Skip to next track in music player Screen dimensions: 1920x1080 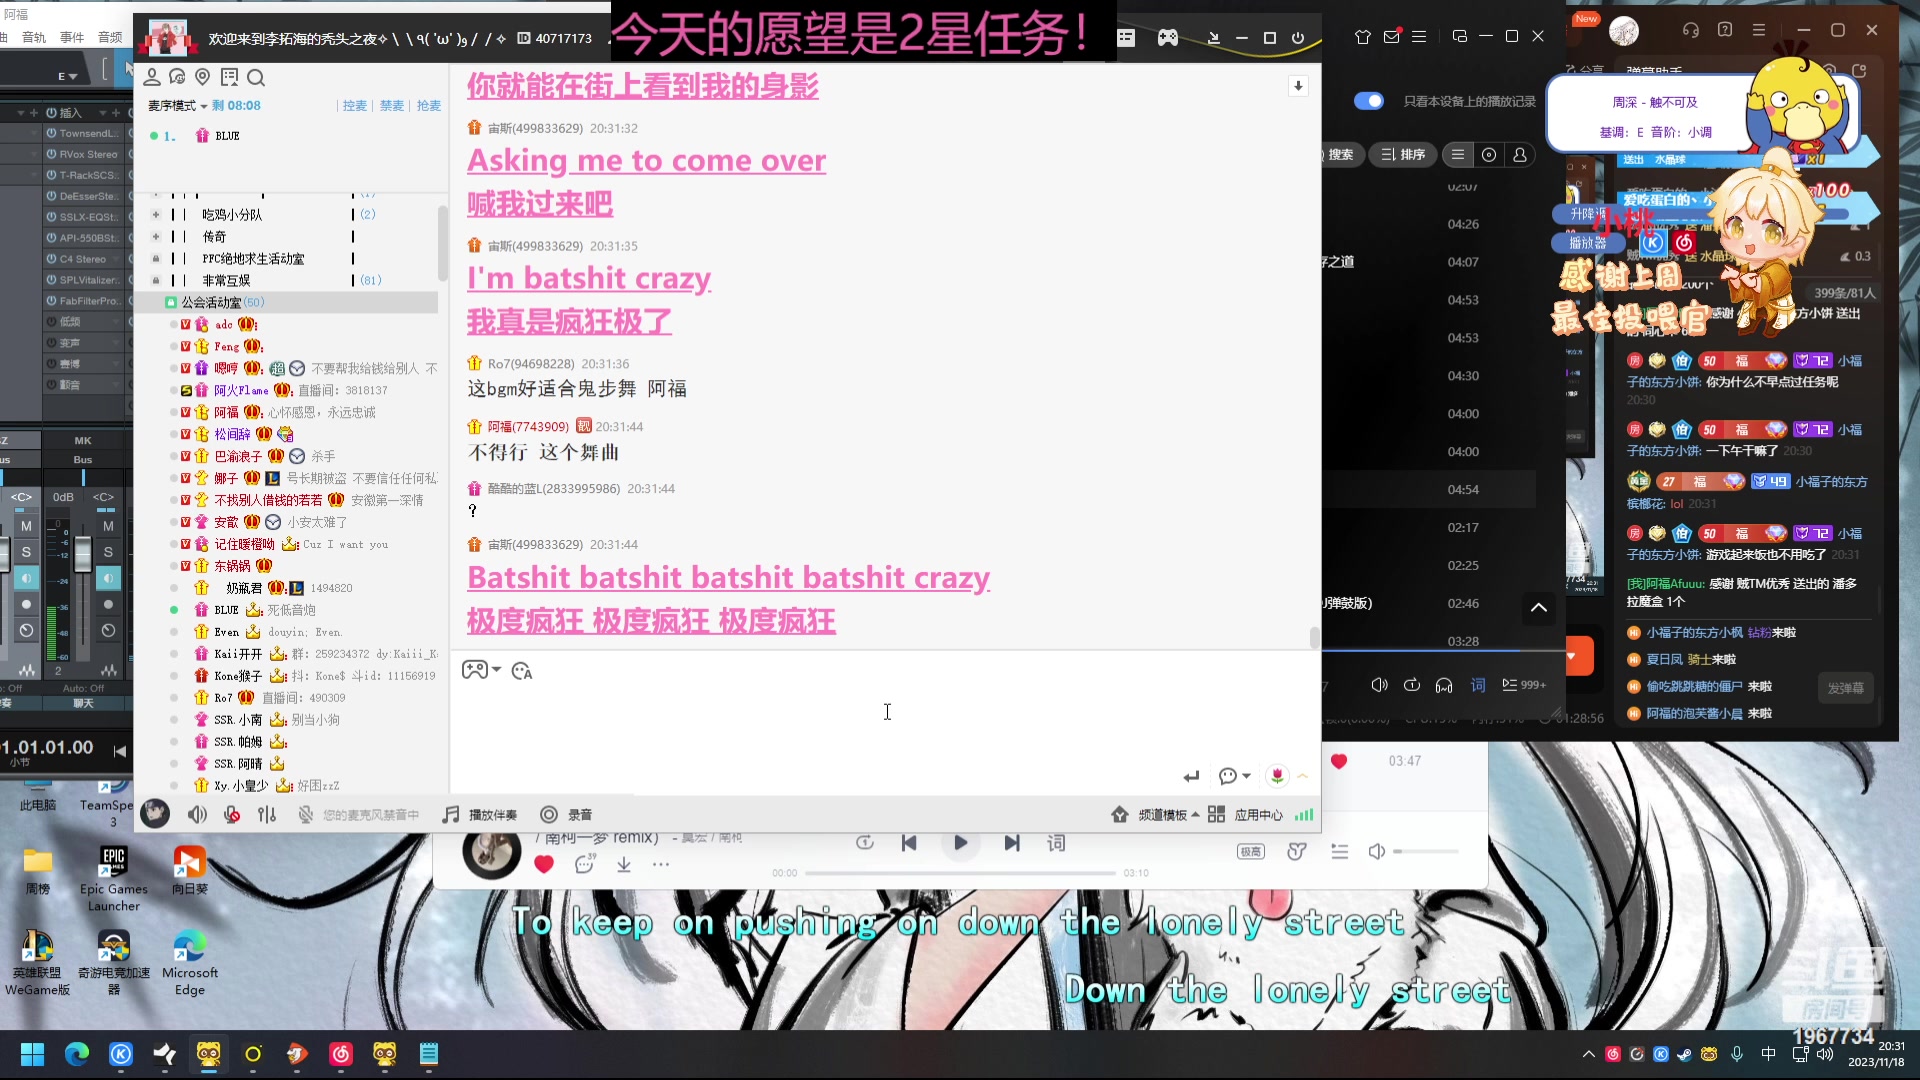tap(1012, 843)
